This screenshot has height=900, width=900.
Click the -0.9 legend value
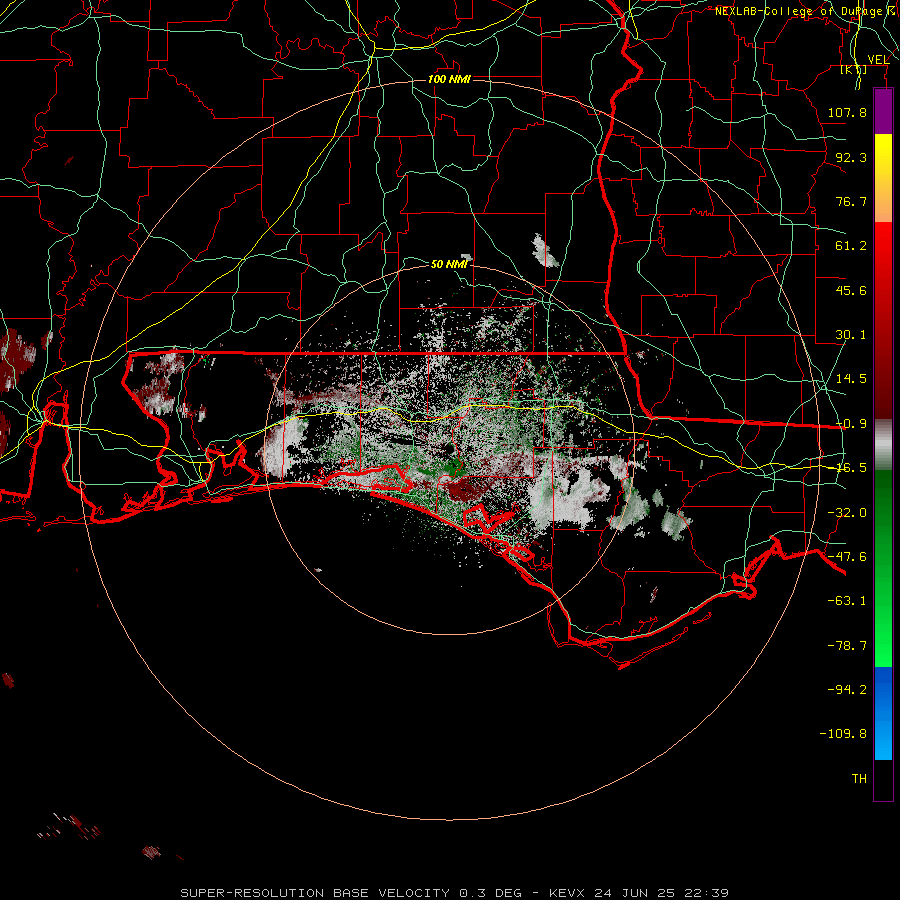pos(851,424)
